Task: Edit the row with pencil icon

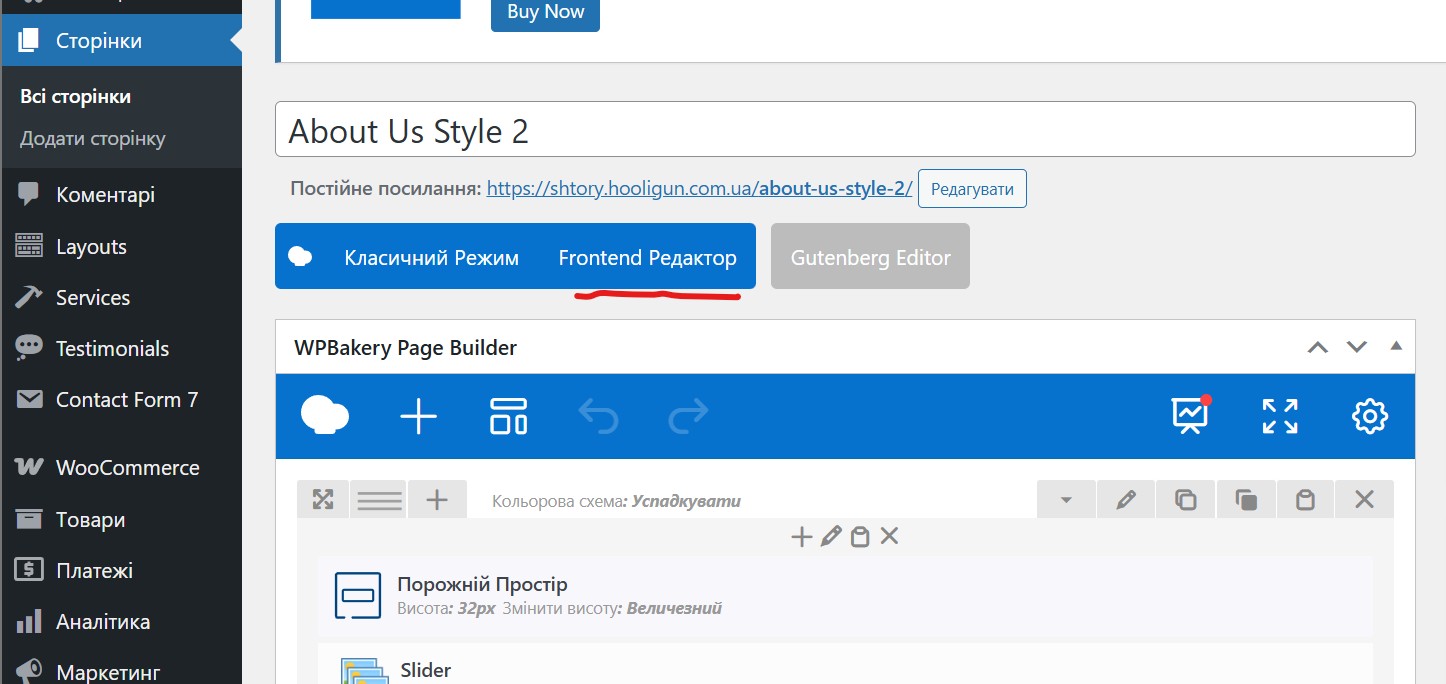Action: (1126, 500)
